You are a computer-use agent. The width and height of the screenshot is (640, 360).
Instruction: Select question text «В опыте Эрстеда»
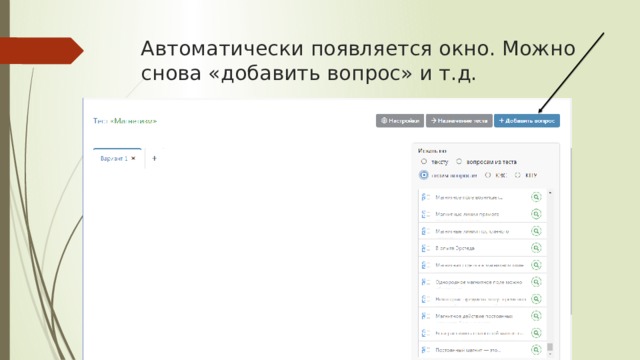point(455,248)
